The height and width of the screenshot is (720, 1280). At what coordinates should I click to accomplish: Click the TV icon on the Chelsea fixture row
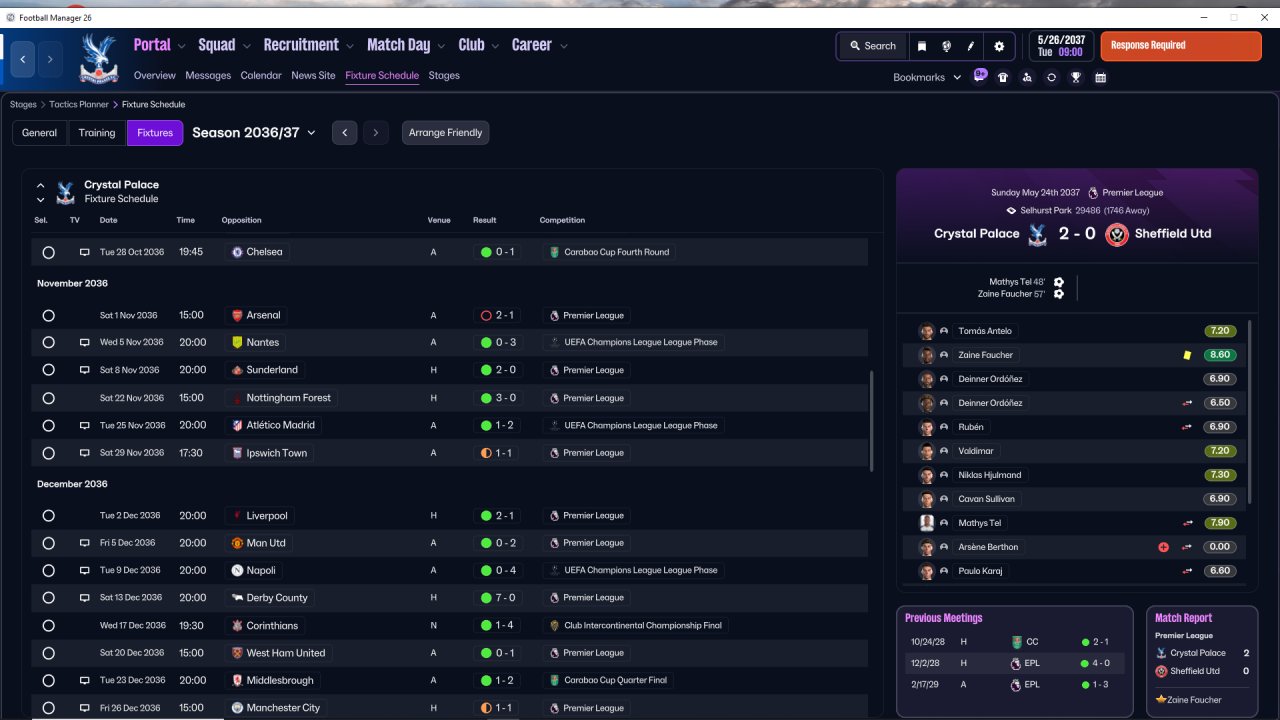tap(85, 252)
